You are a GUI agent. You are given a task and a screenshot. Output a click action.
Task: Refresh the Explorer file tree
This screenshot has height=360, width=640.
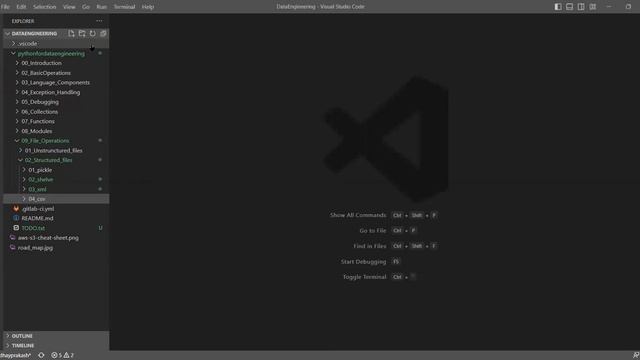click(93, 33)
